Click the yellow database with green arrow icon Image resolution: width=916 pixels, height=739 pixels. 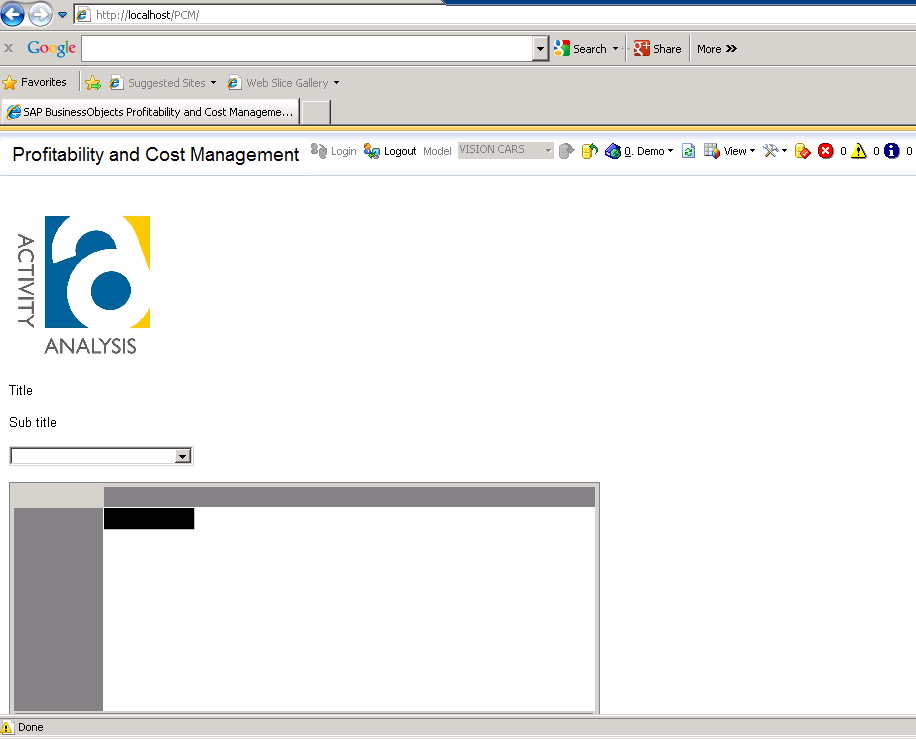590,151
